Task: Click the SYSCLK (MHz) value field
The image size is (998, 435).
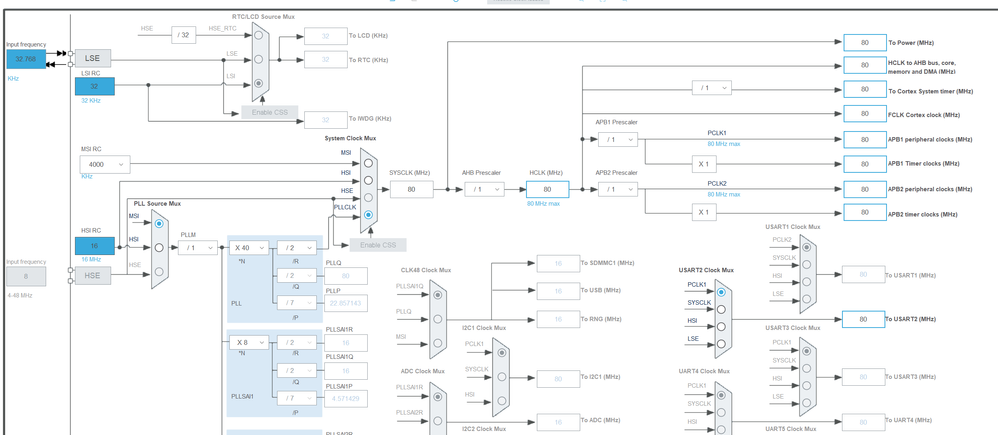Action: [411, 189]
